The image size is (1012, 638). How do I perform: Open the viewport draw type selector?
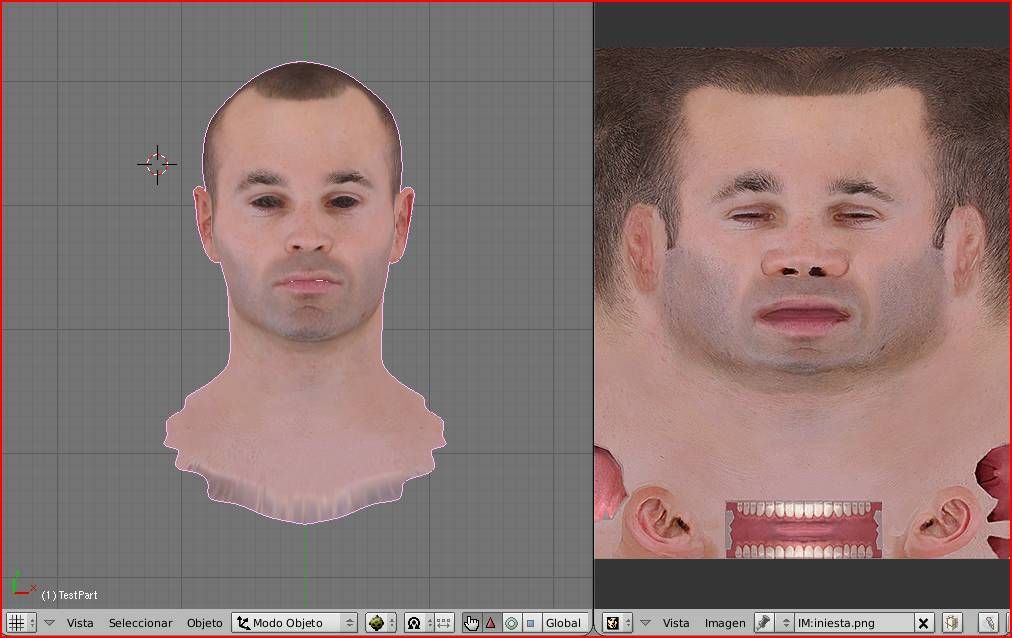(380, 623)
